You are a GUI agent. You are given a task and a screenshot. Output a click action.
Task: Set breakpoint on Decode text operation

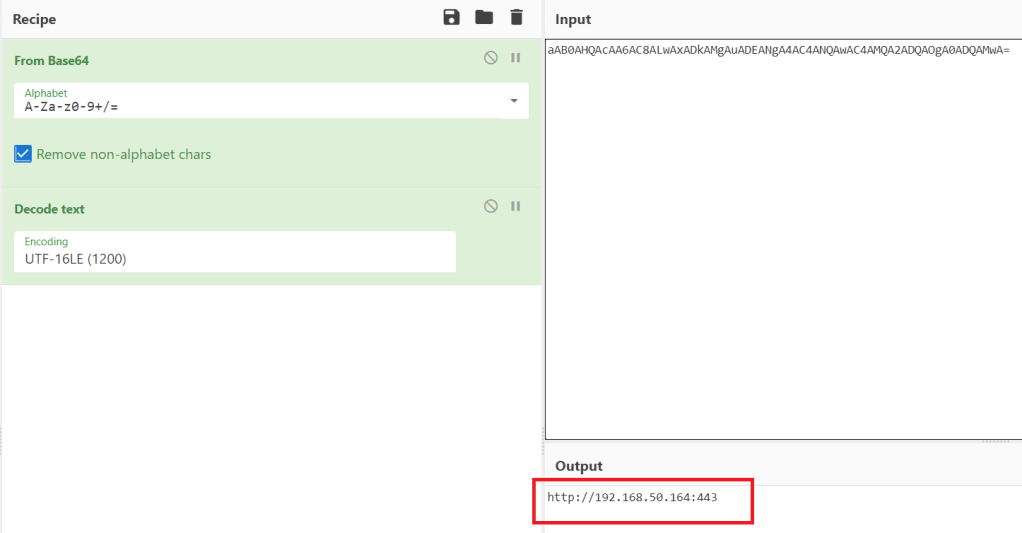[516, 206]
